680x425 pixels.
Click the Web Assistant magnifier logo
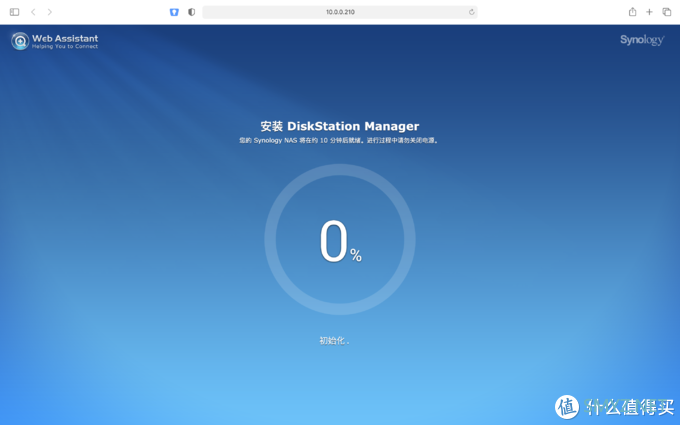[20, 41]
